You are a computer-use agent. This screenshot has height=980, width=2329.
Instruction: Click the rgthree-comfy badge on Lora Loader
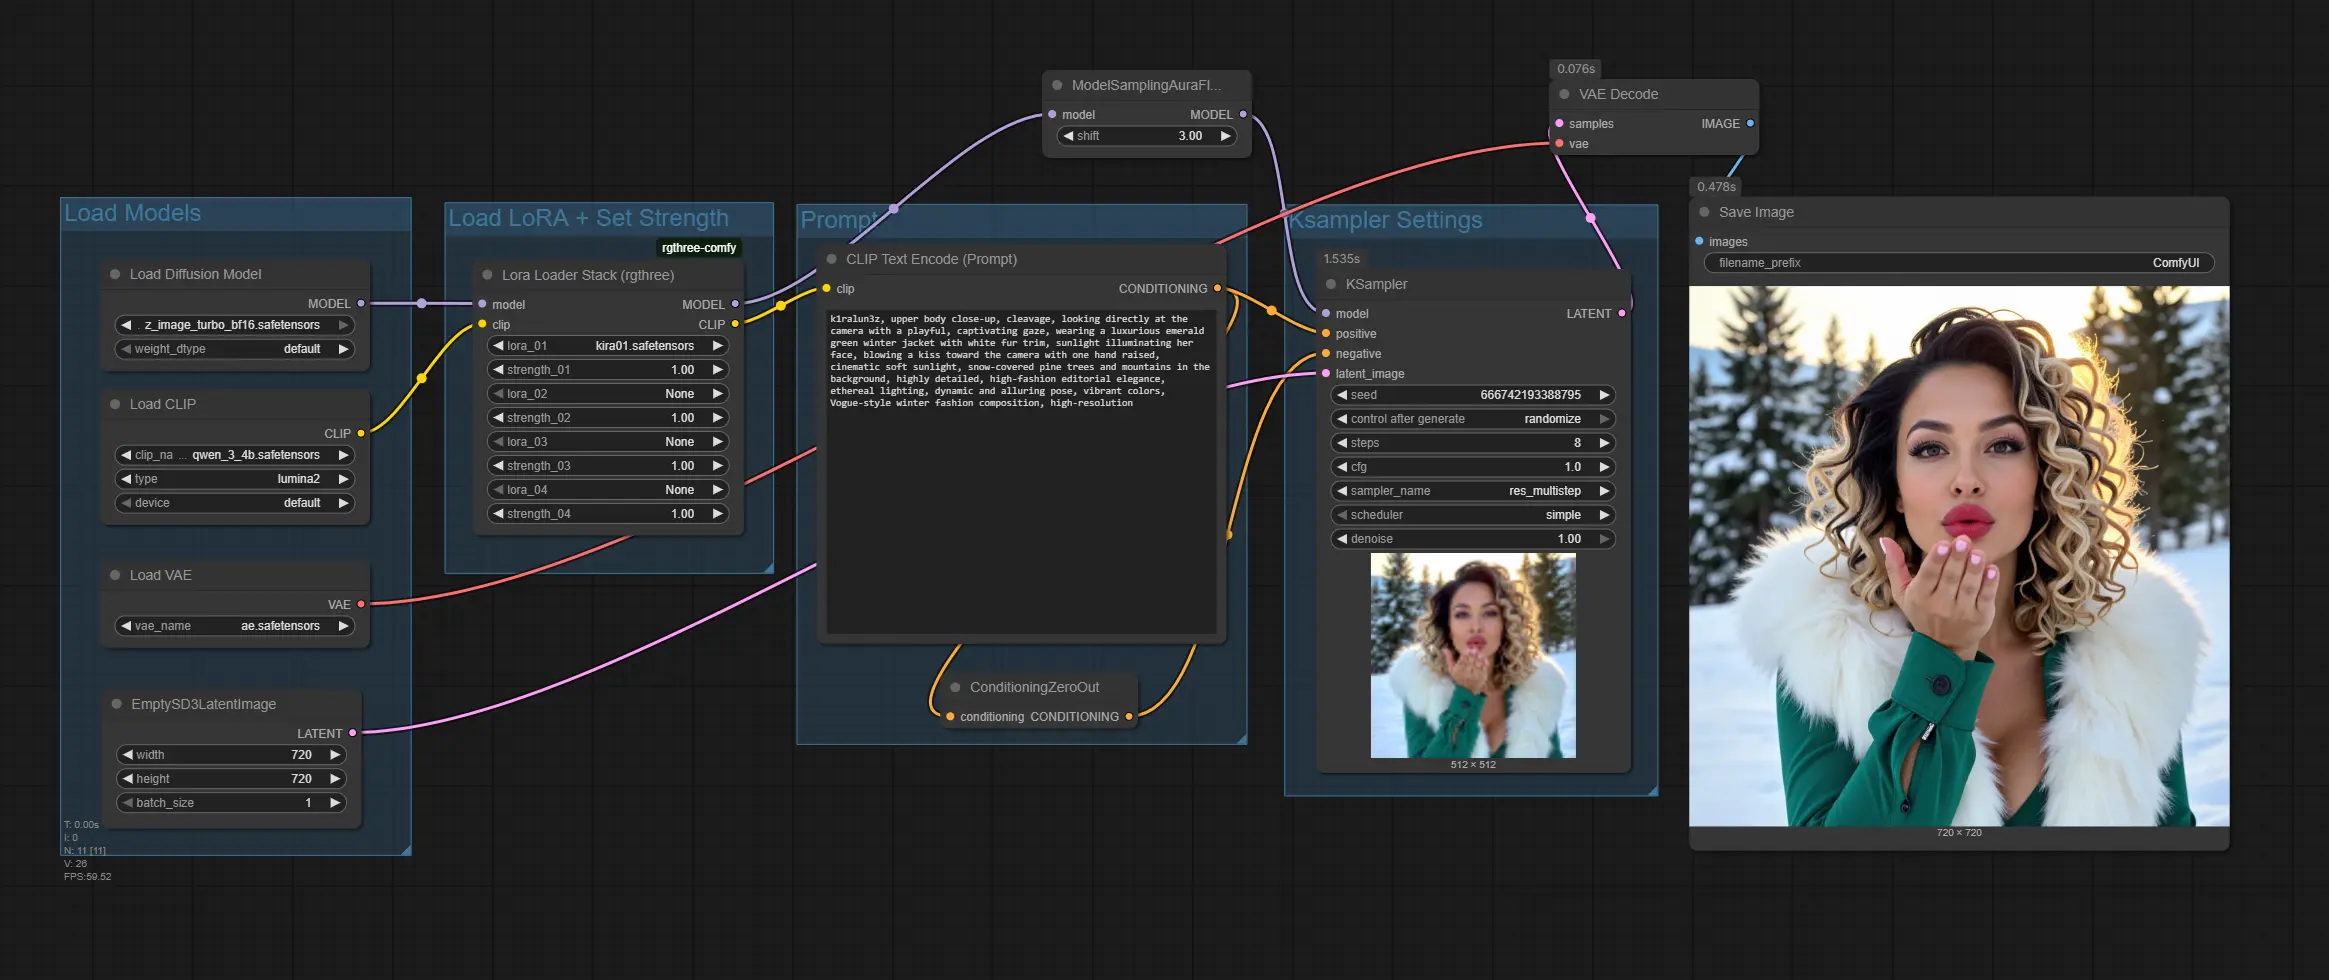pos(698,248)
